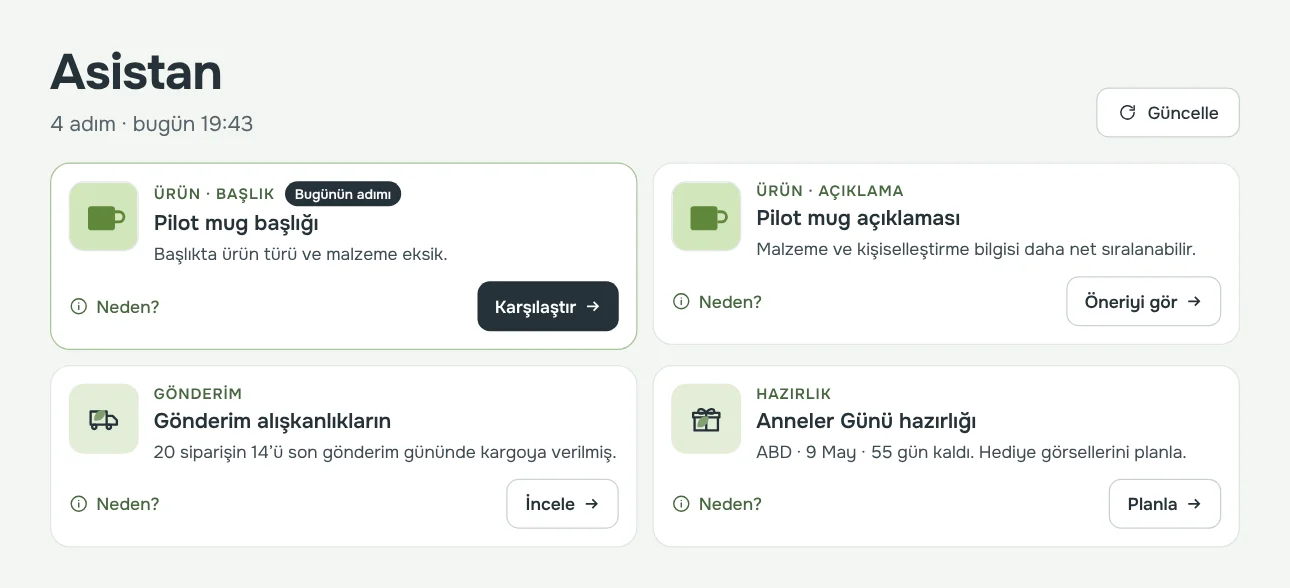Click the Asistan page heading
1290x588 pixels.
coord(136,72)
